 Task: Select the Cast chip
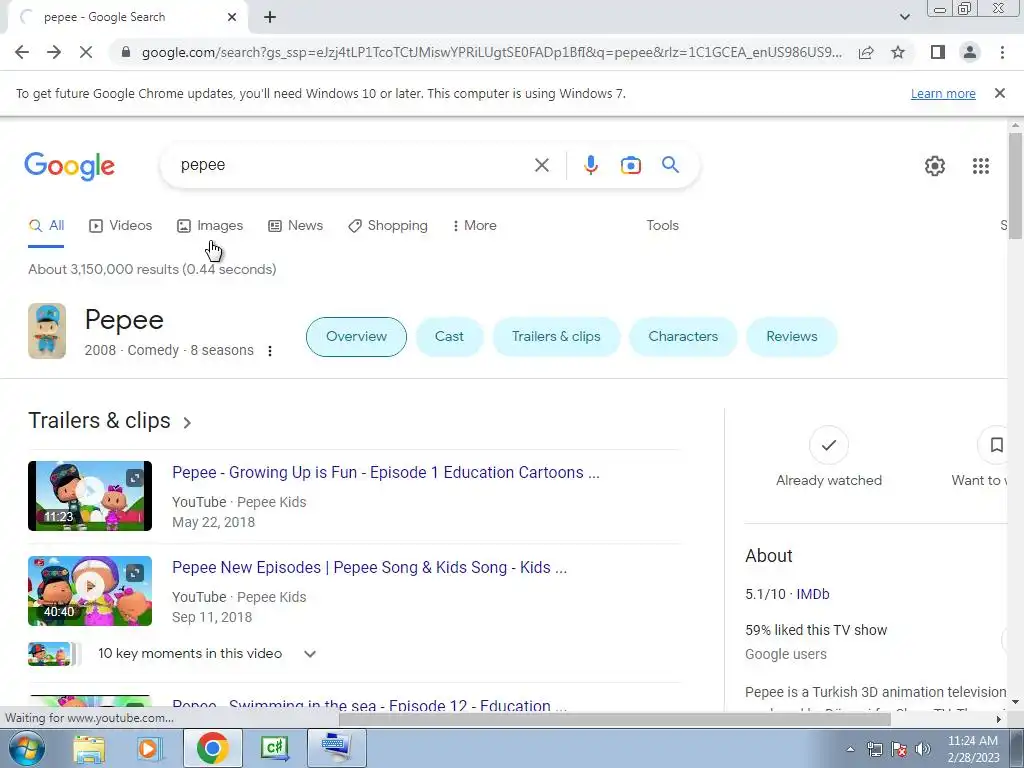[449, 337]
